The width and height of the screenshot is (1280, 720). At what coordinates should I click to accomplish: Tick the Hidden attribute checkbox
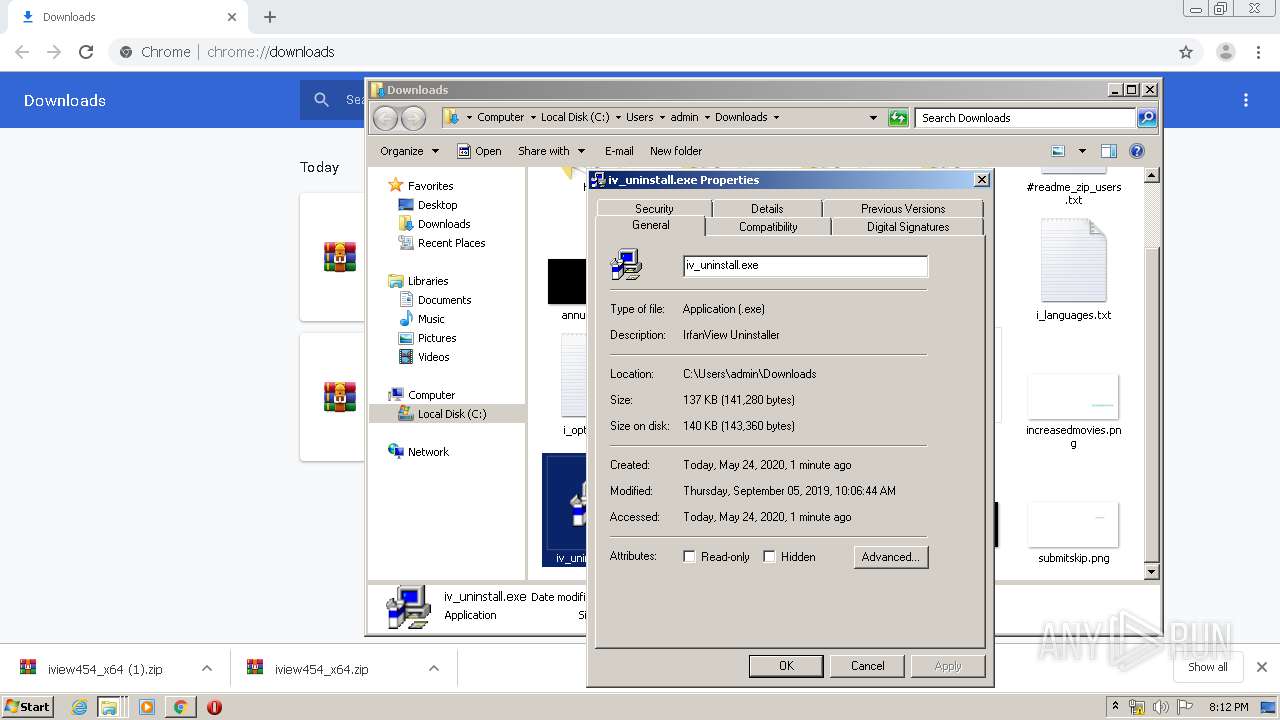pyautogui.click(x=769, y=557)
